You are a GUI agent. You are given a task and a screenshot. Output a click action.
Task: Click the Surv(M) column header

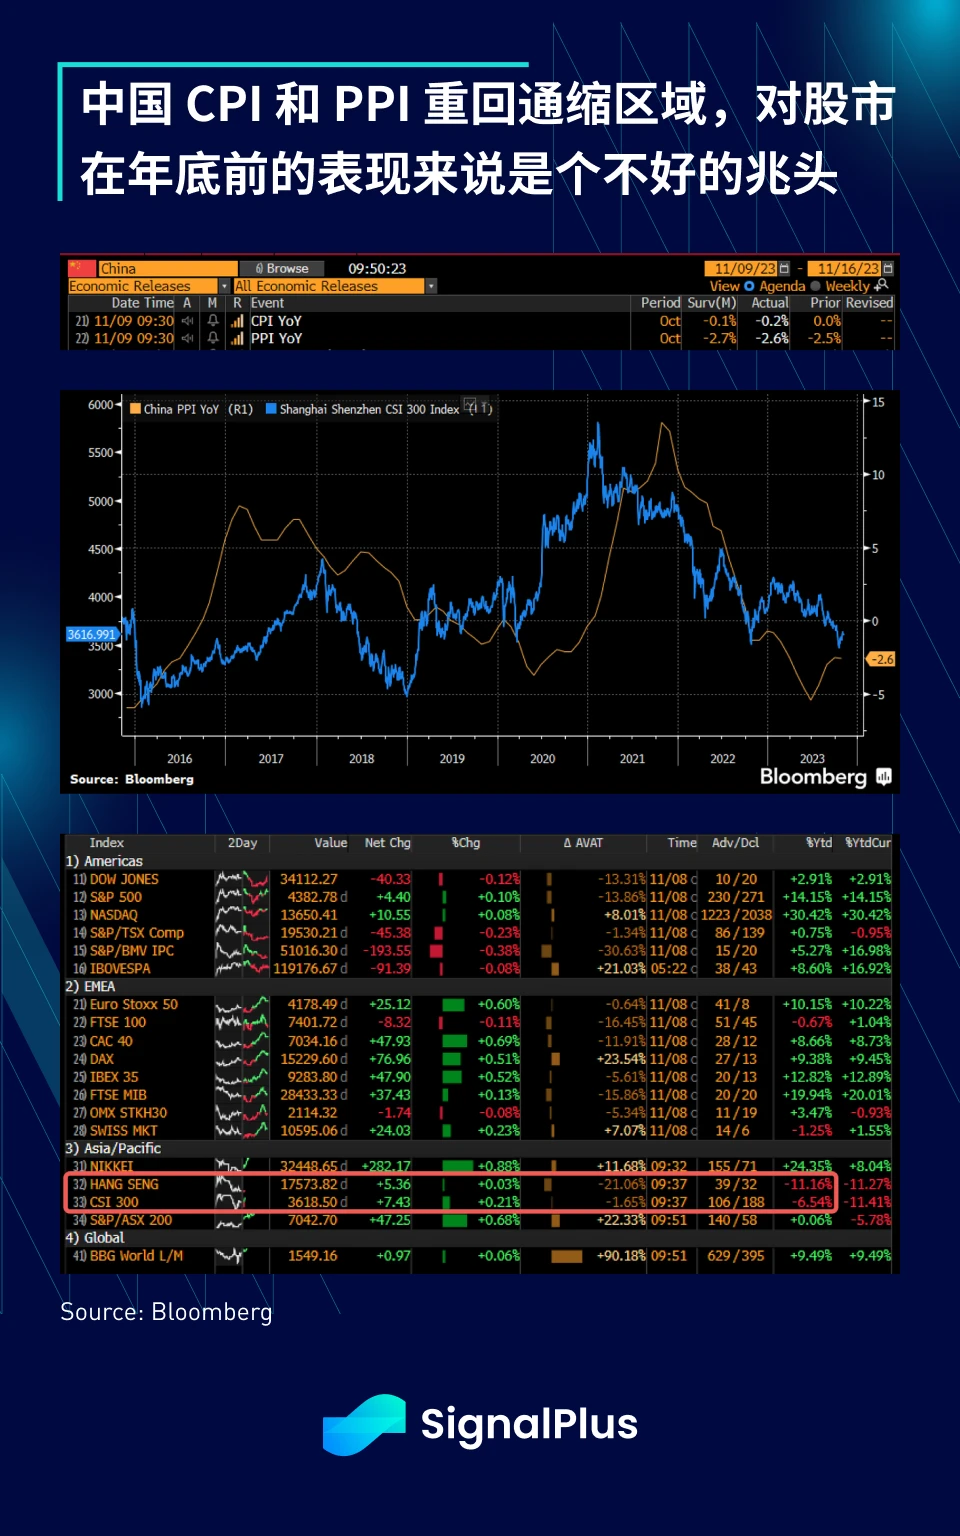tap(711, 303)
